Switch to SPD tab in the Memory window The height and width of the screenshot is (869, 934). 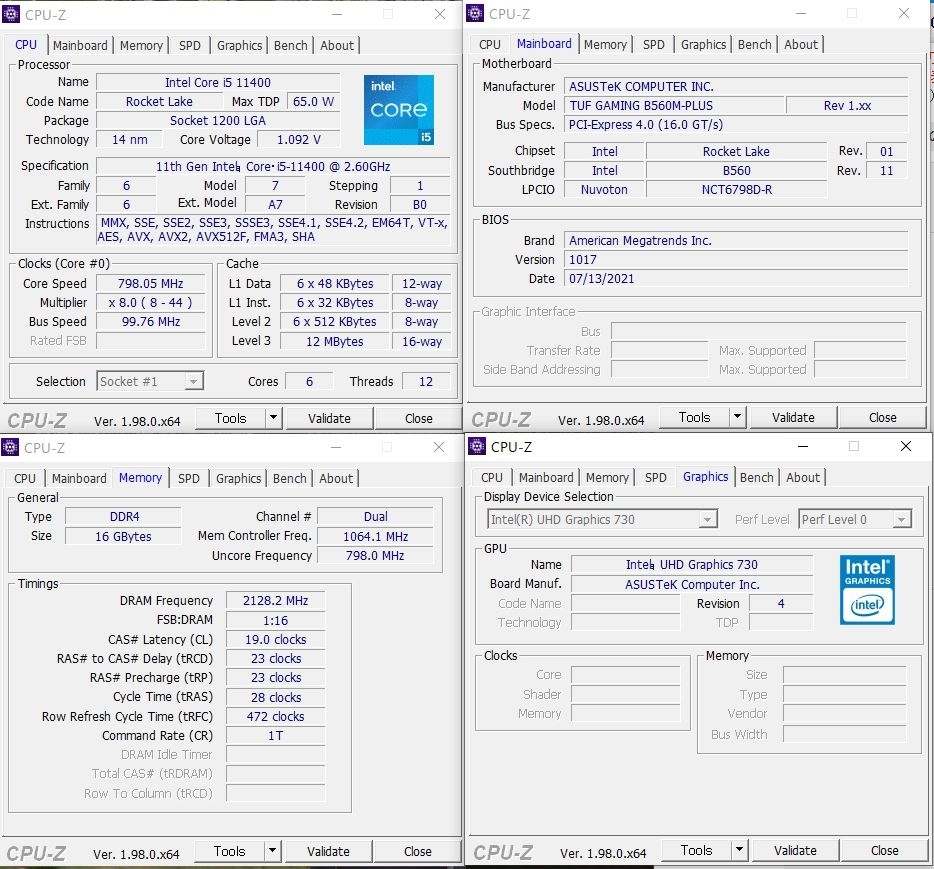(189, 478)
